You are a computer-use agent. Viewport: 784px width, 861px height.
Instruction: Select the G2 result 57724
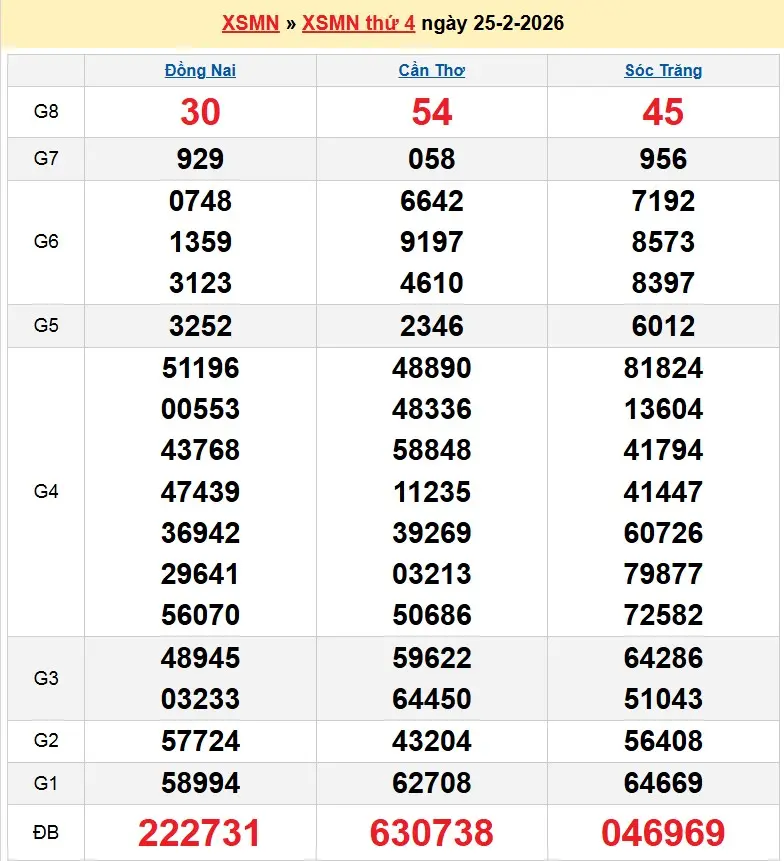click(x=200, y=741)
